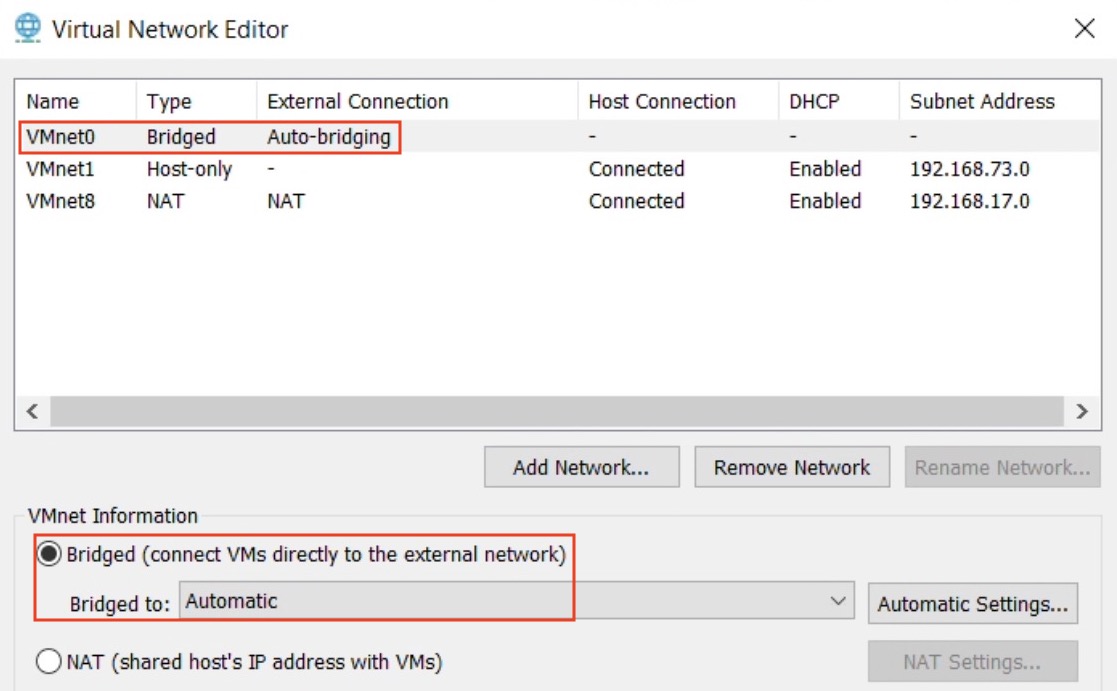Click the horizontal scrollbar track in network list
The width and height of the screenshot is (1117, 691).
(555, 412)
